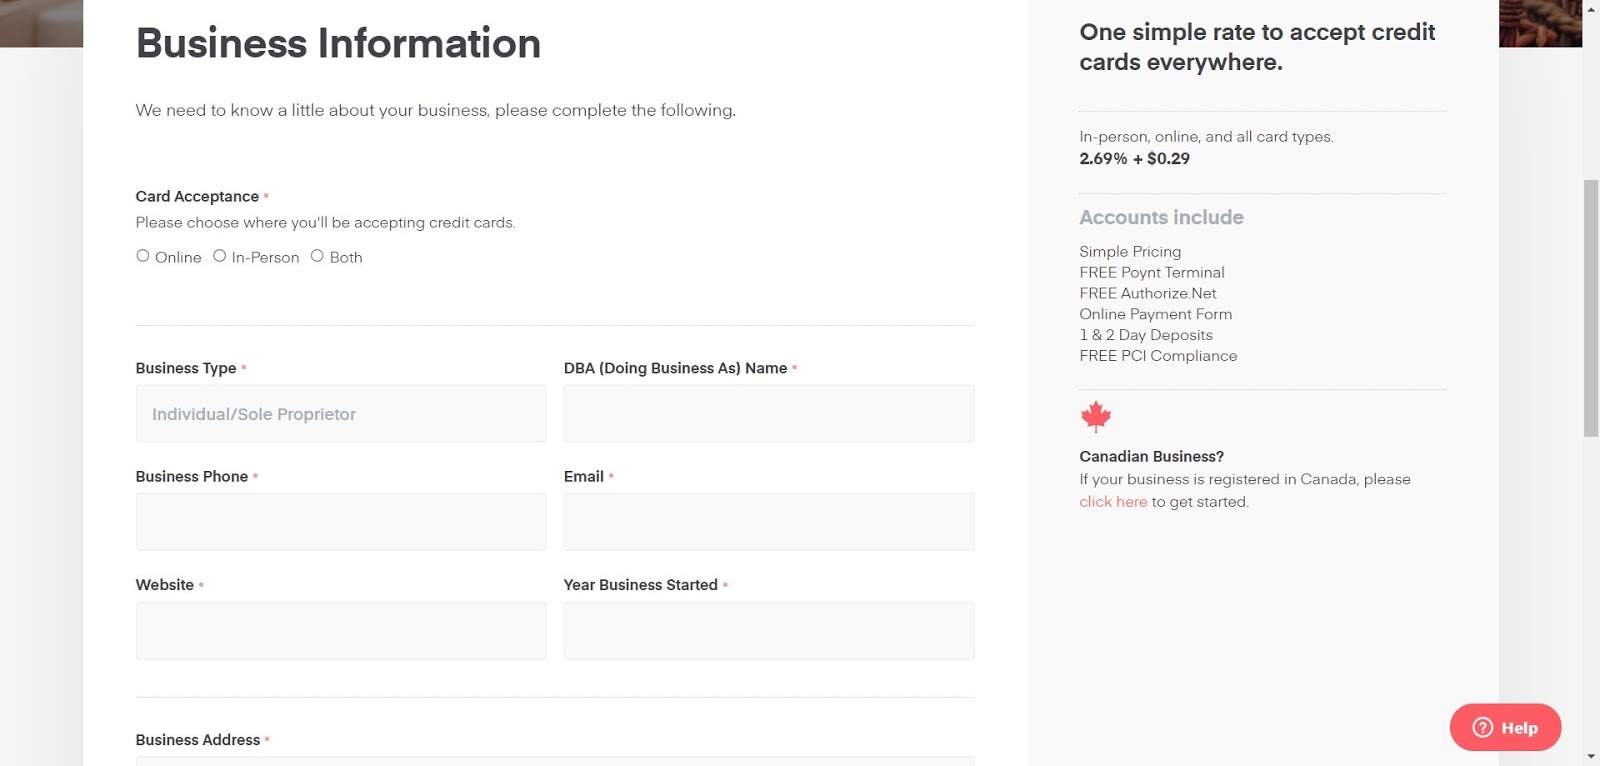The image size is (1600, 766).
Task: Click the 'Canadian Business?' heading
Action: point(1152,456)
